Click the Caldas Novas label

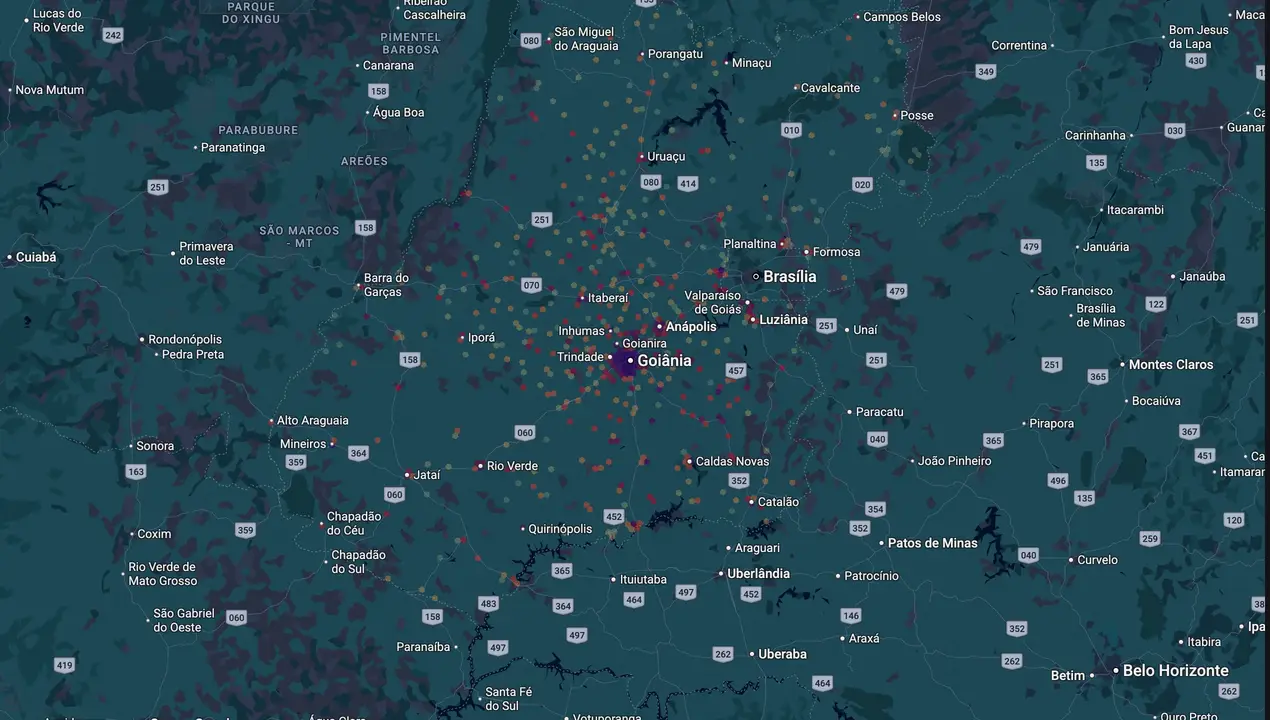pos(732,462)
